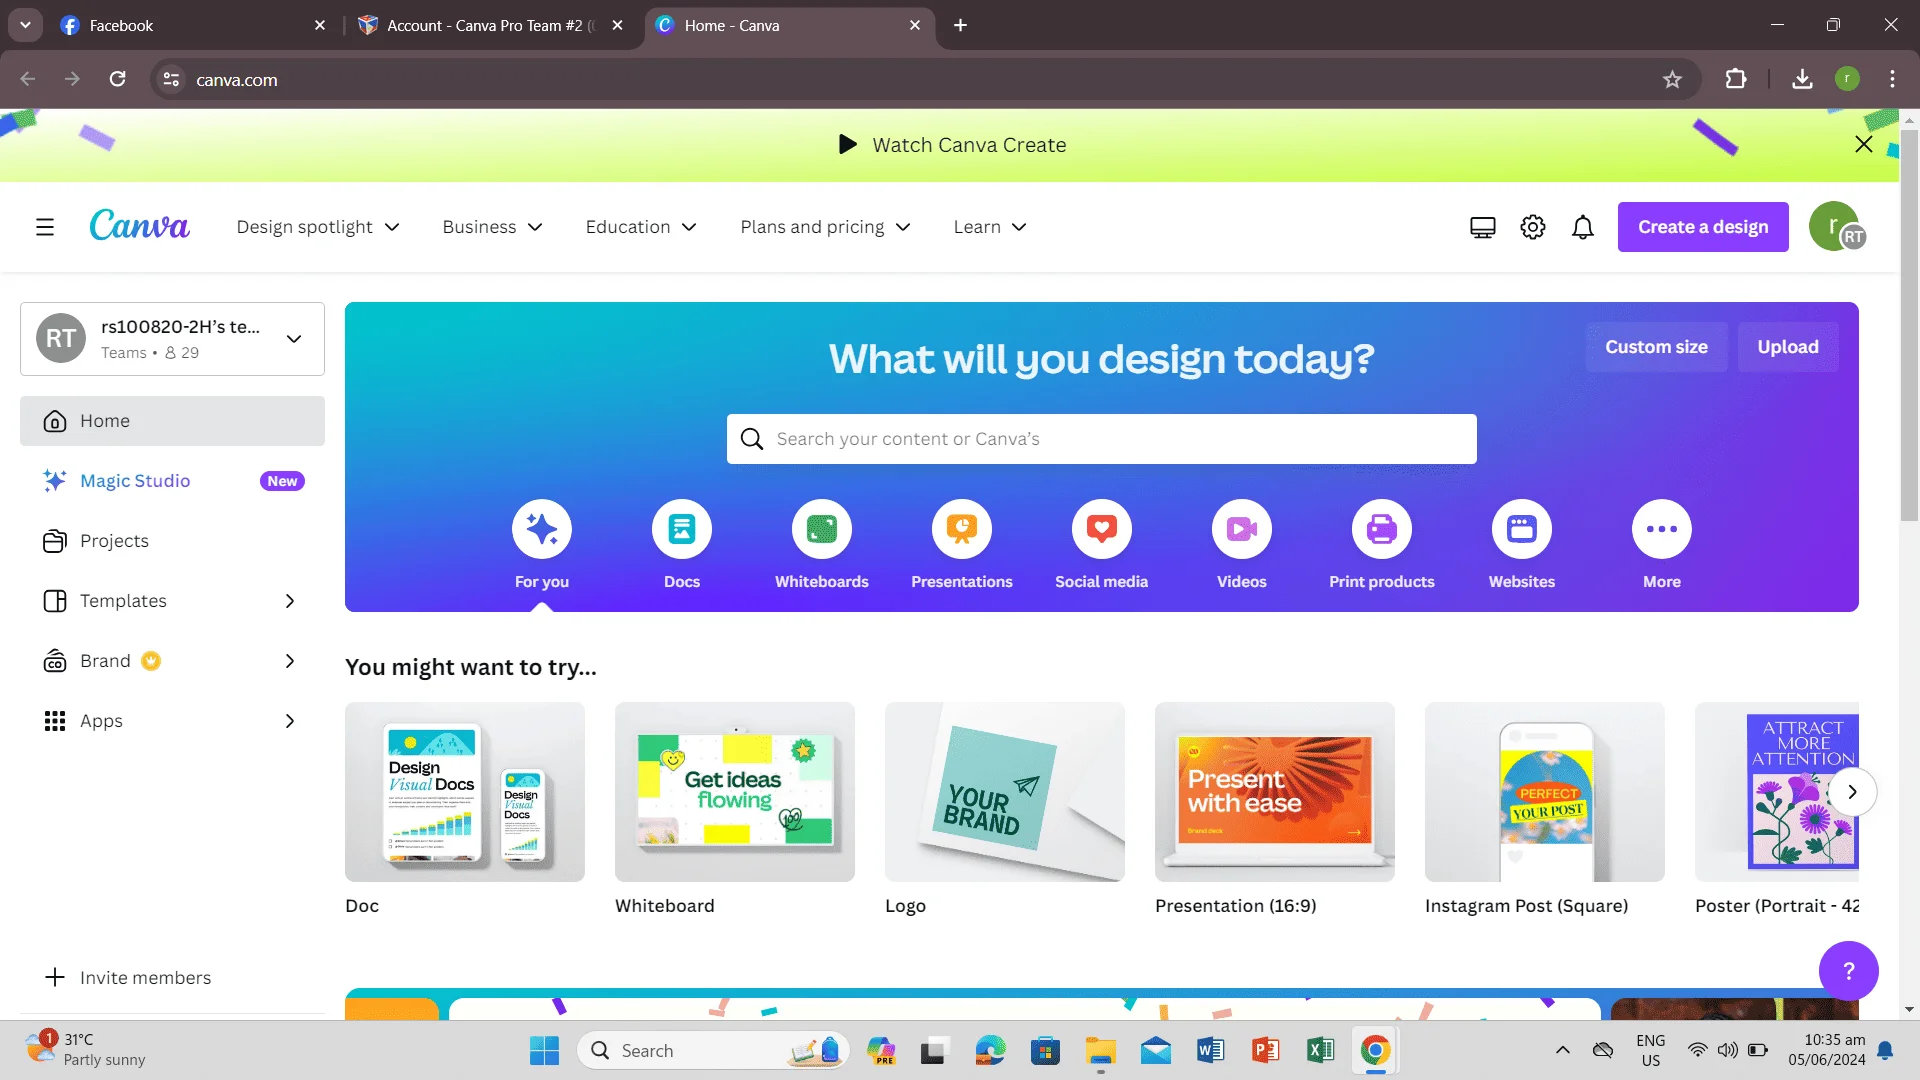This screenshot has width=1920, height=1080.
Task: Select the Websites category icon
Action: point(1522,529)
